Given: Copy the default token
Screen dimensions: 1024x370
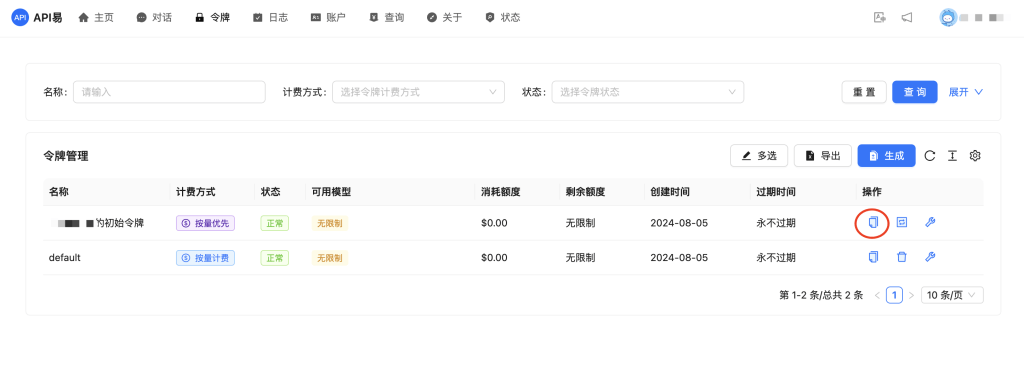Looking at the screenshot, I should [x=873, y=257].
